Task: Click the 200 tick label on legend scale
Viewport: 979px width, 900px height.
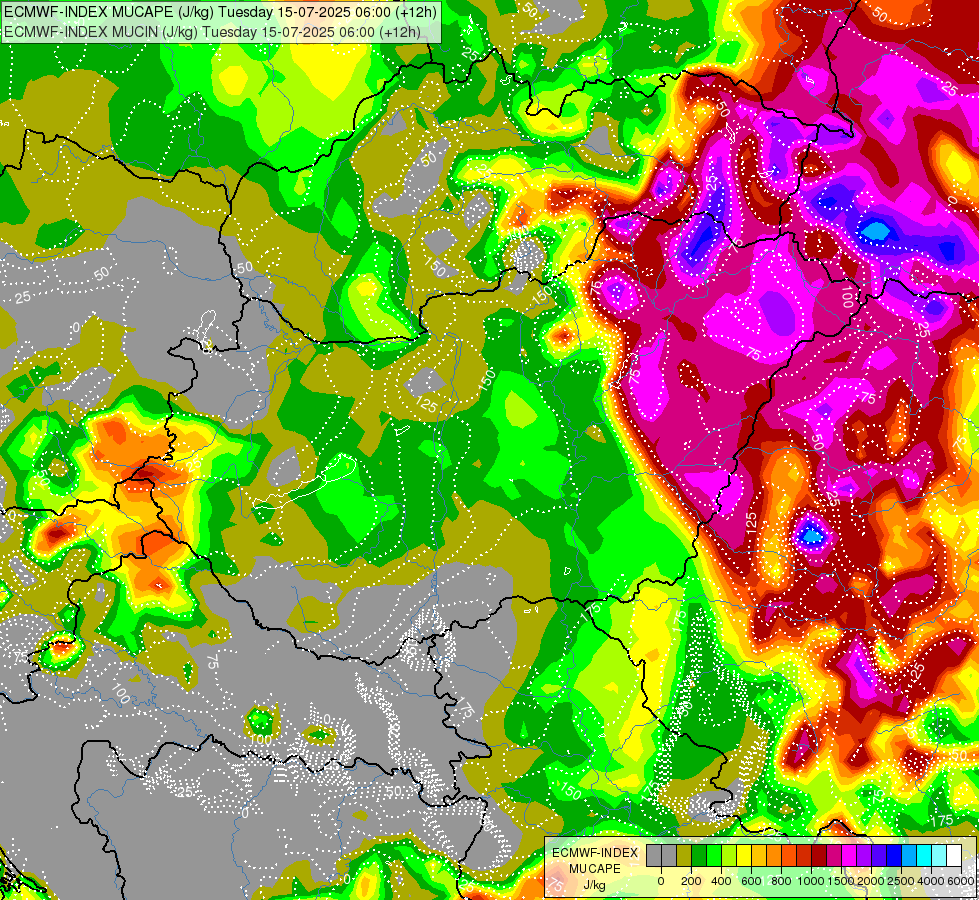Action: pos(691,881)
